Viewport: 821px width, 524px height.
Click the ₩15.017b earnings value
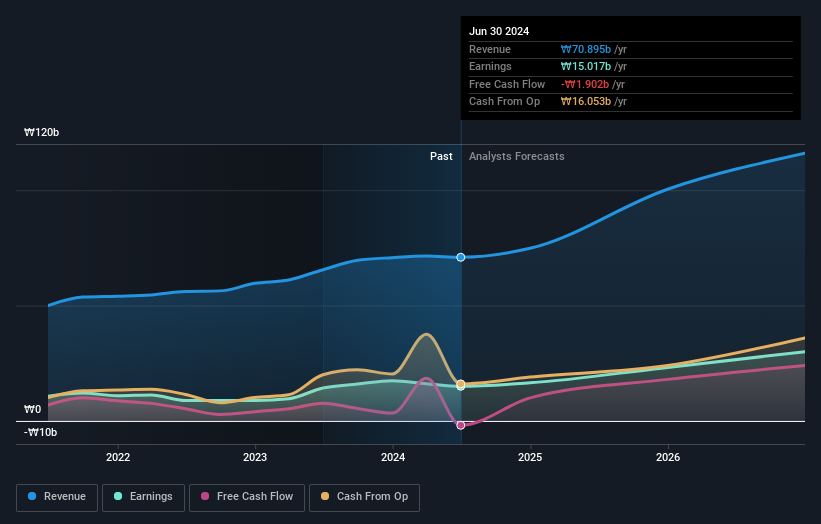[586, 66]
